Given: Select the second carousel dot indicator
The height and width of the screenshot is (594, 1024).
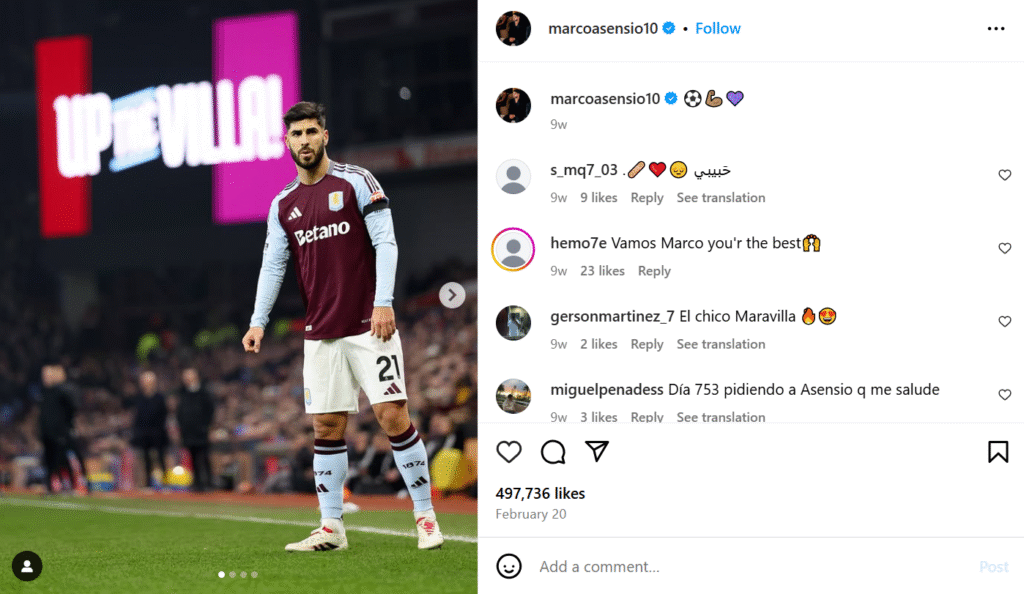Looking at the screenshot, I should pos(233,575).
